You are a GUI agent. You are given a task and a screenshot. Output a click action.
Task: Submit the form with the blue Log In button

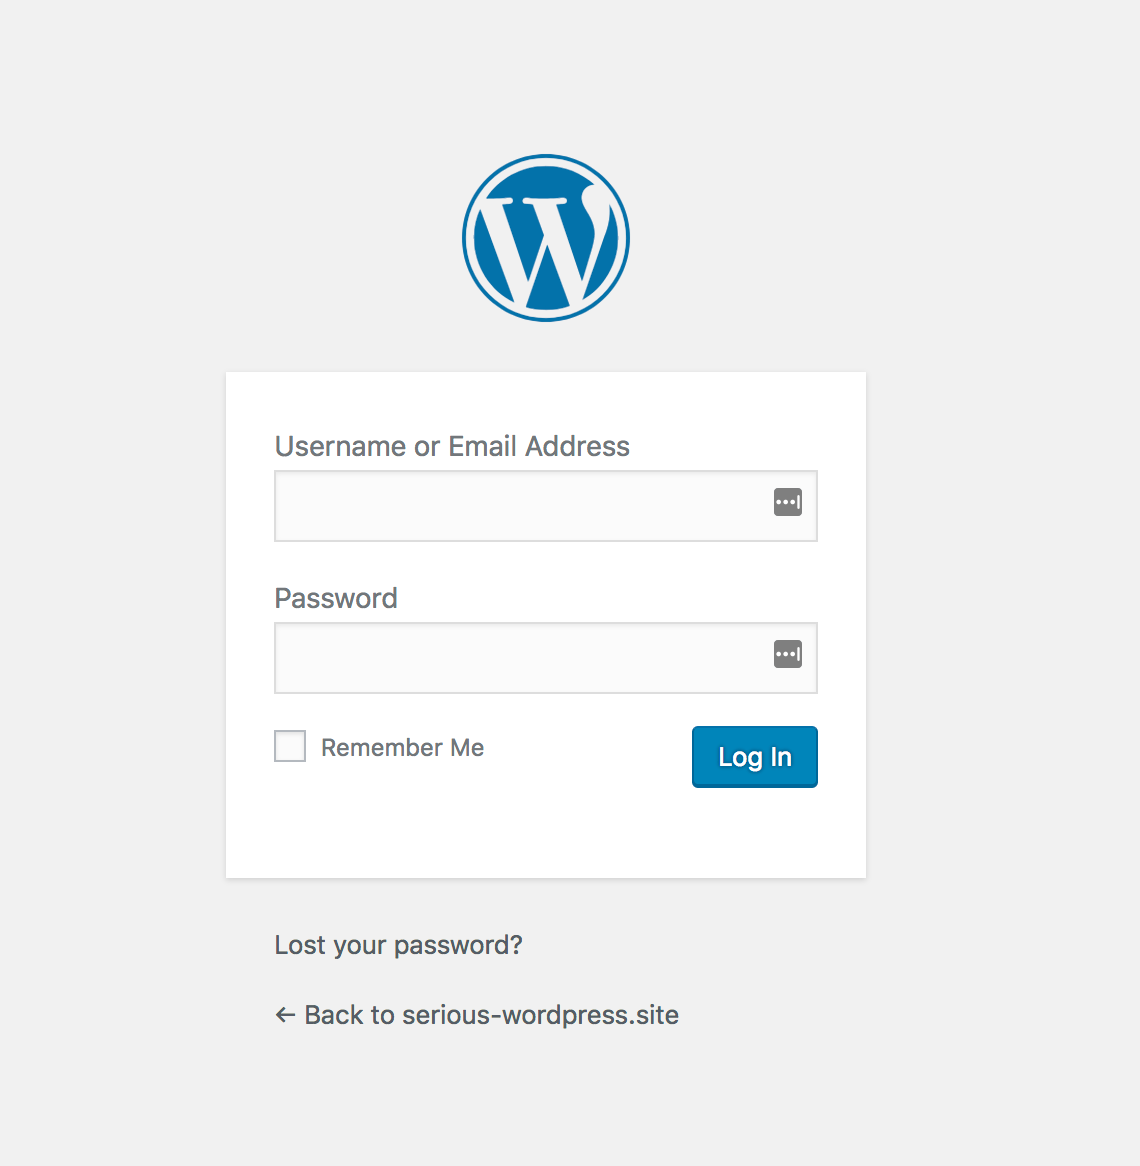tap(755, 757)
